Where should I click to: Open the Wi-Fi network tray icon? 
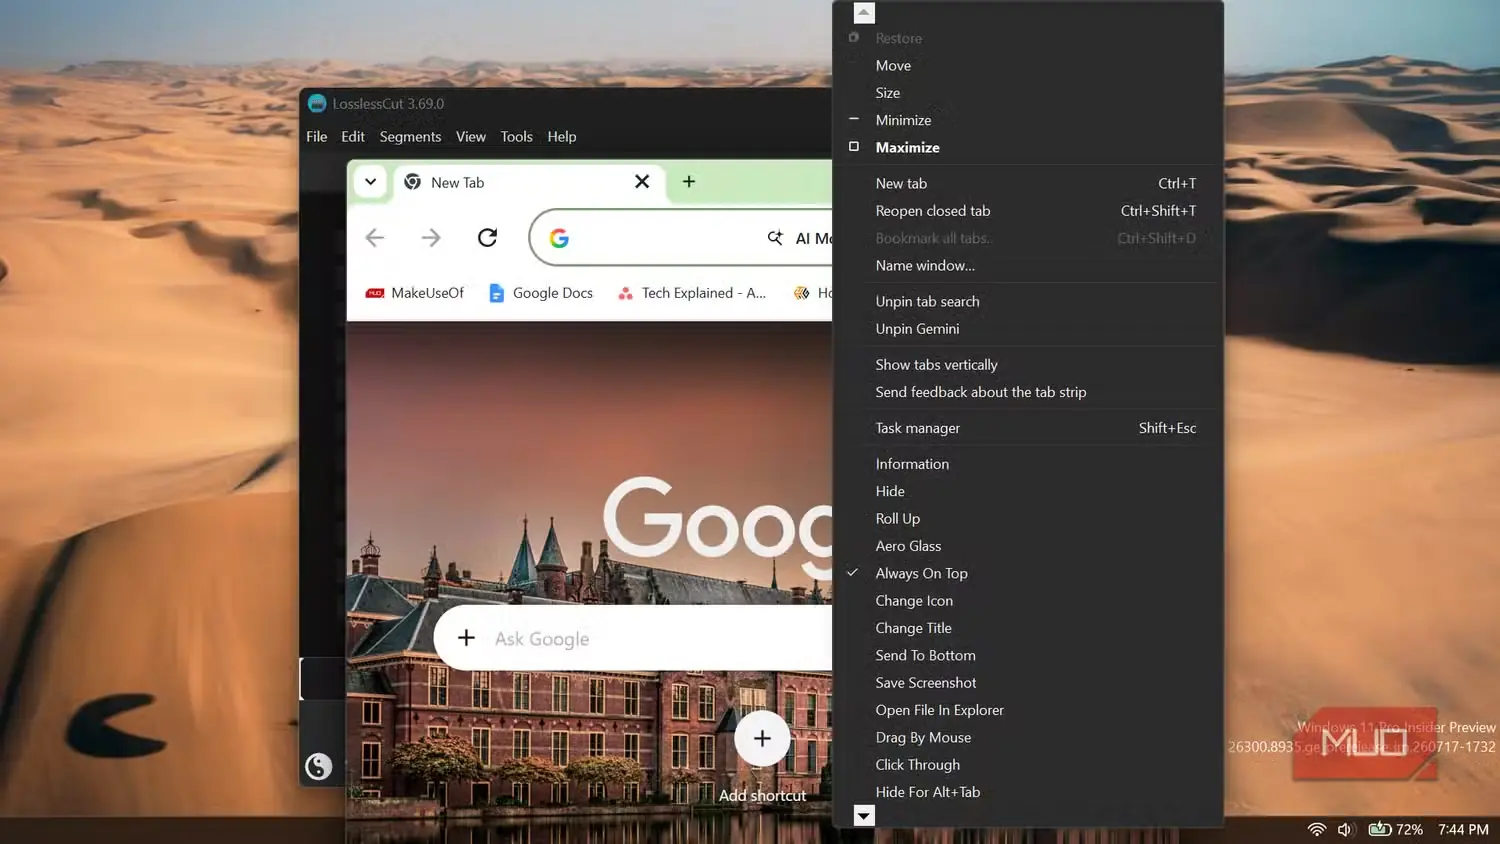1317,829
